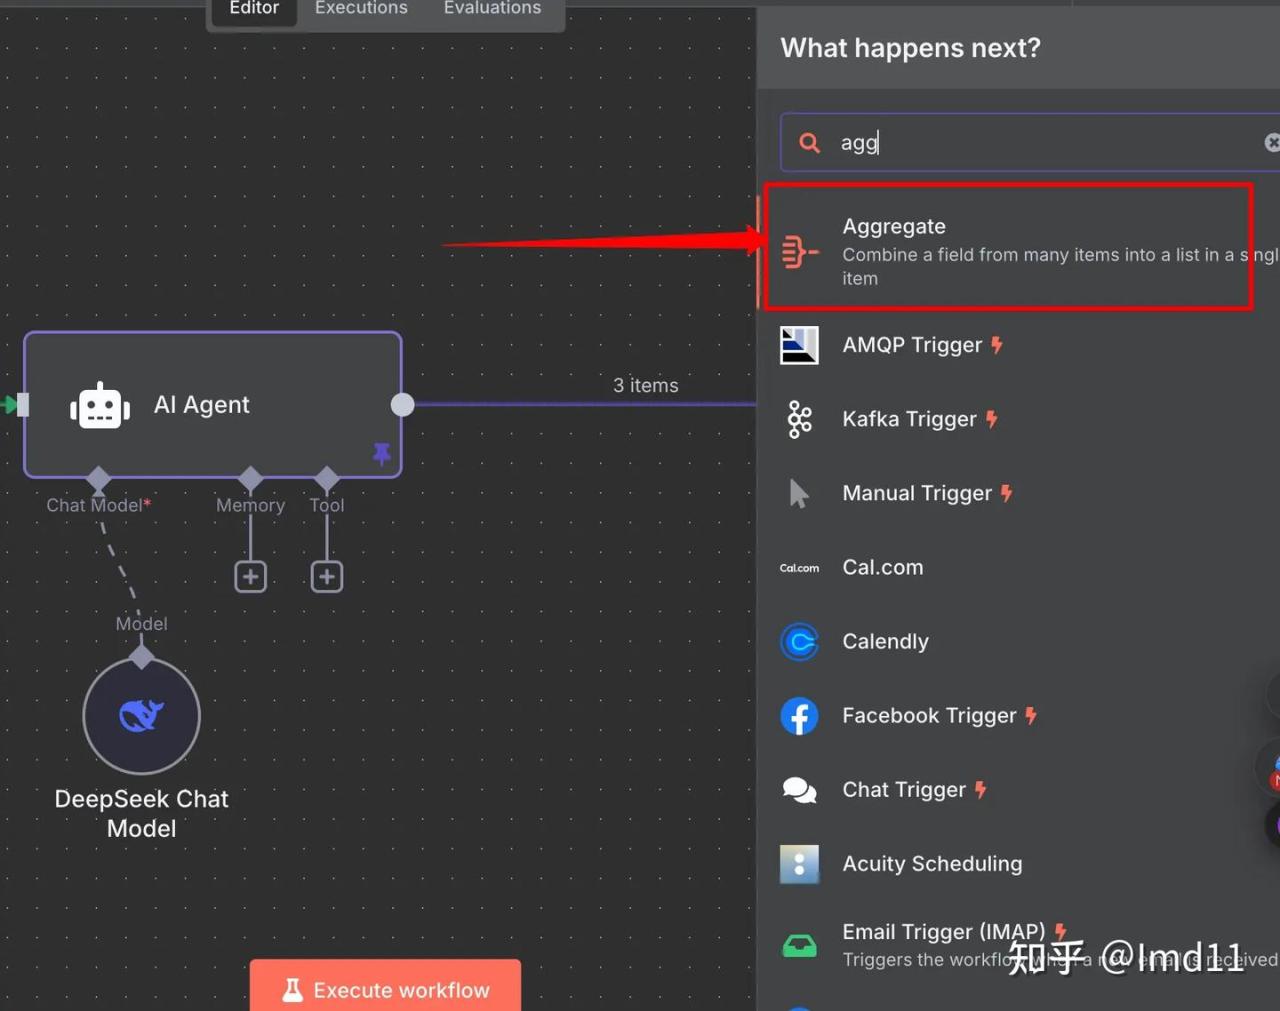Click the Manual Trigger cursor icon

point(798,494)
